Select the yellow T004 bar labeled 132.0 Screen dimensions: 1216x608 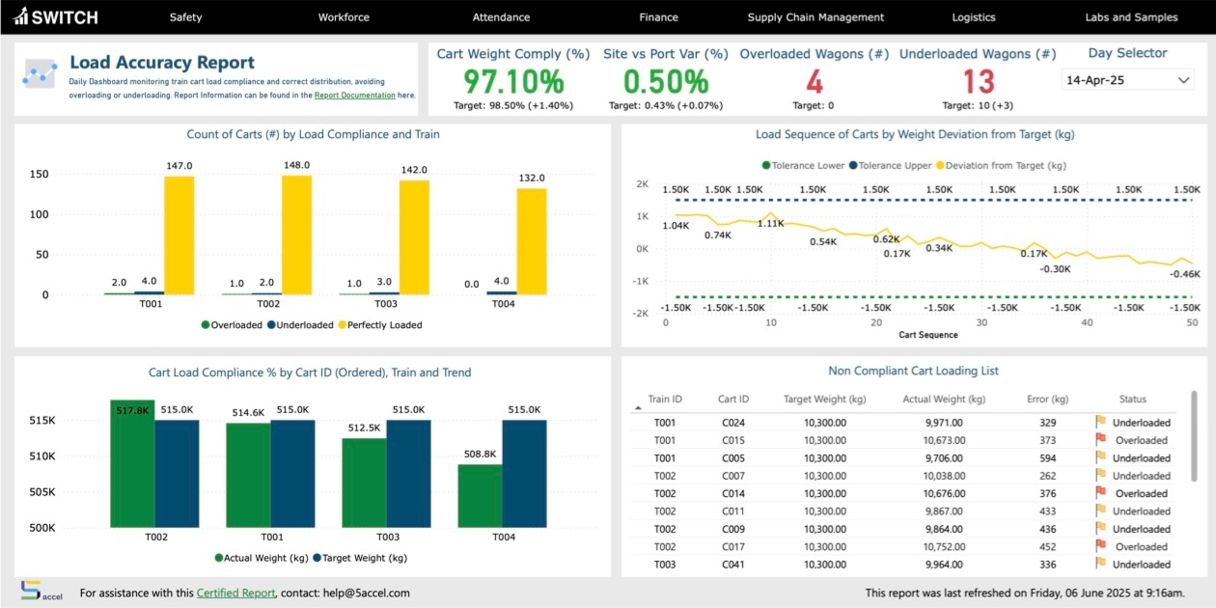pyautogui.click(x=532, y=241)
